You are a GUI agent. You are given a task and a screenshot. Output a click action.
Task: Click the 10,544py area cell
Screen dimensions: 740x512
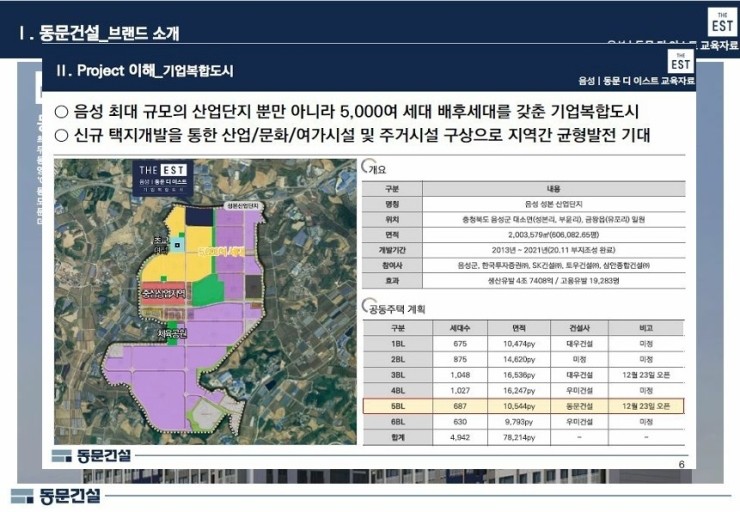[519, 406]
